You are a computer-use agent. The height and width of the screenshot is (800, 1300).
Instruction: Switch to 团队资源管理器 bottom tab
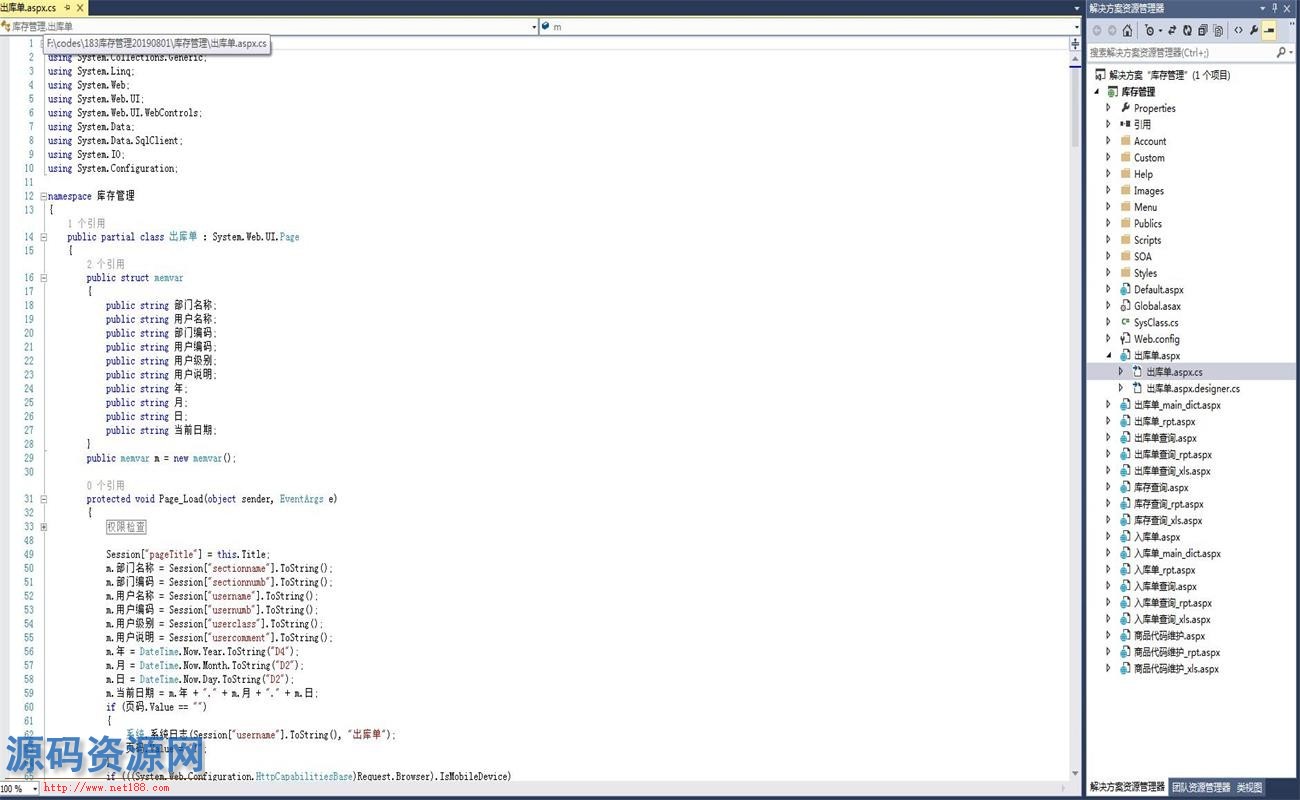[1201, 788]
